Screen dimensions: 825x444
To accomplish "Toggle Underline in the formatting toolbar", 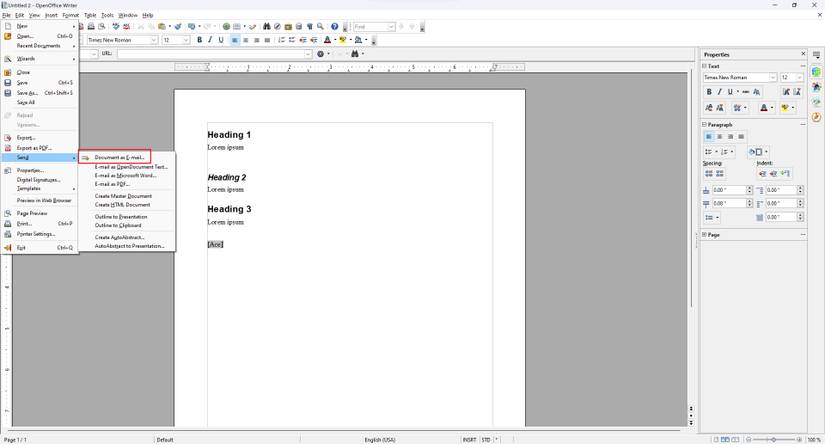I will (x=221, y=40).
